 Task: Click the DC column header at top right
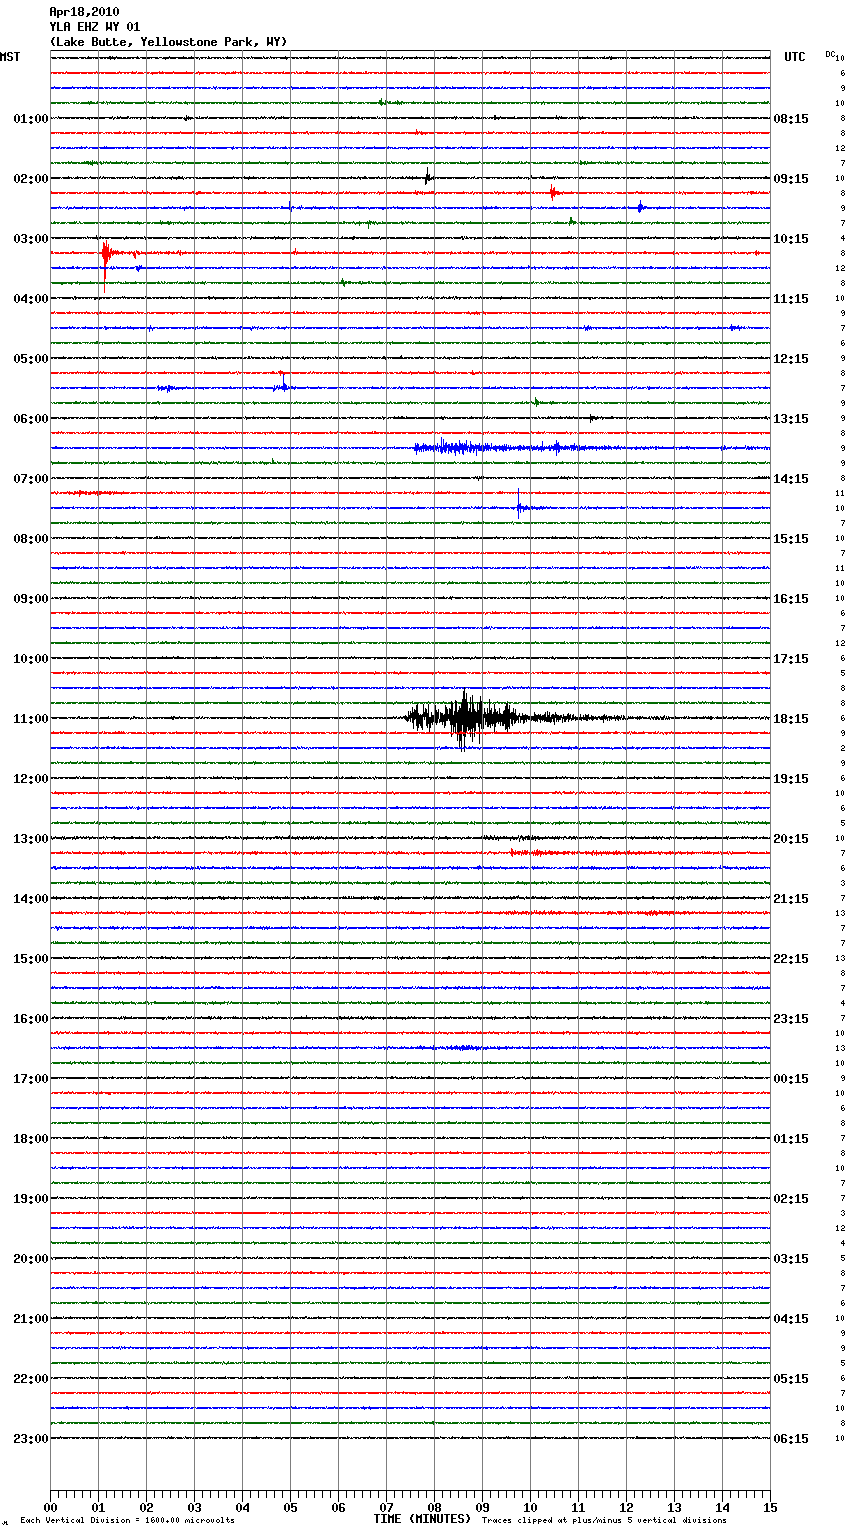point(830,54)
